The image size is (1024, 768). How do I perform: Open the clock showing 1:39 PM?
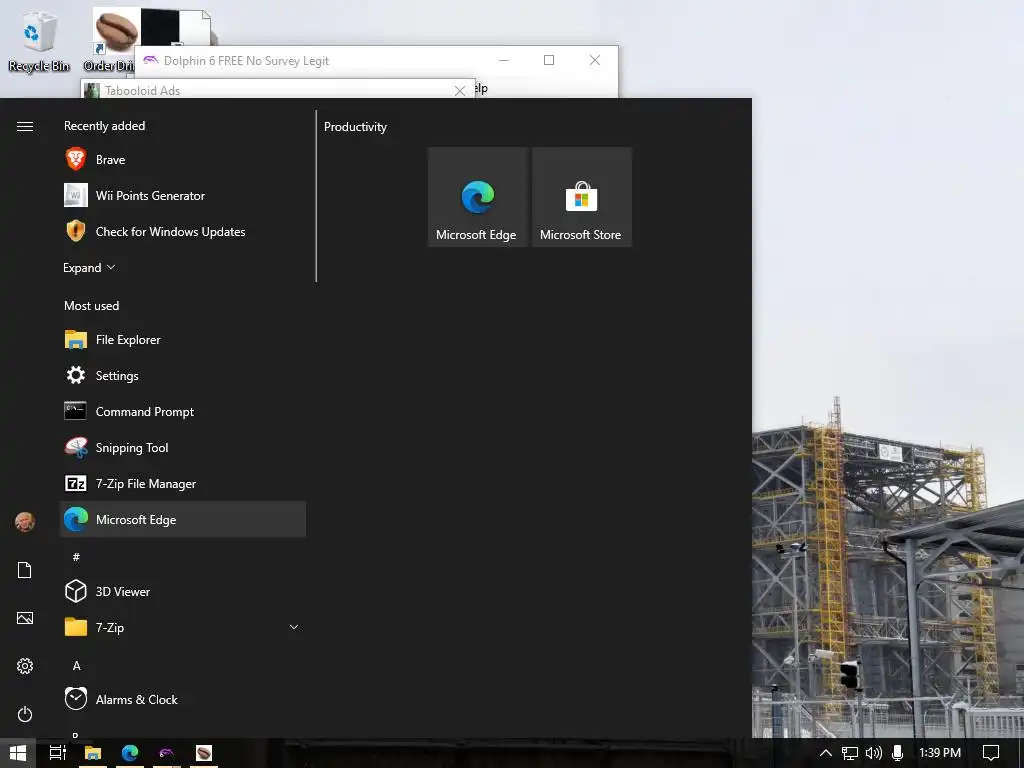coord(940,753)
